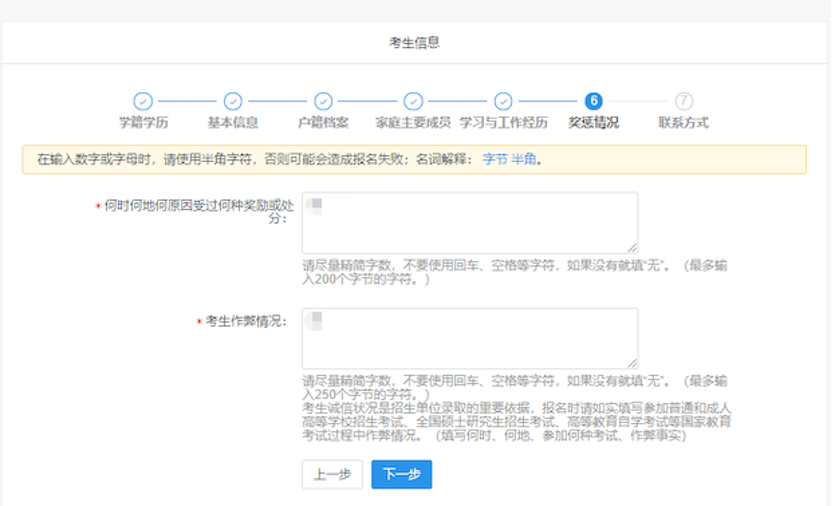Focus the 何种奖励或处分 text area
Viewport: 832px width, 506px height.
point(470,223)
